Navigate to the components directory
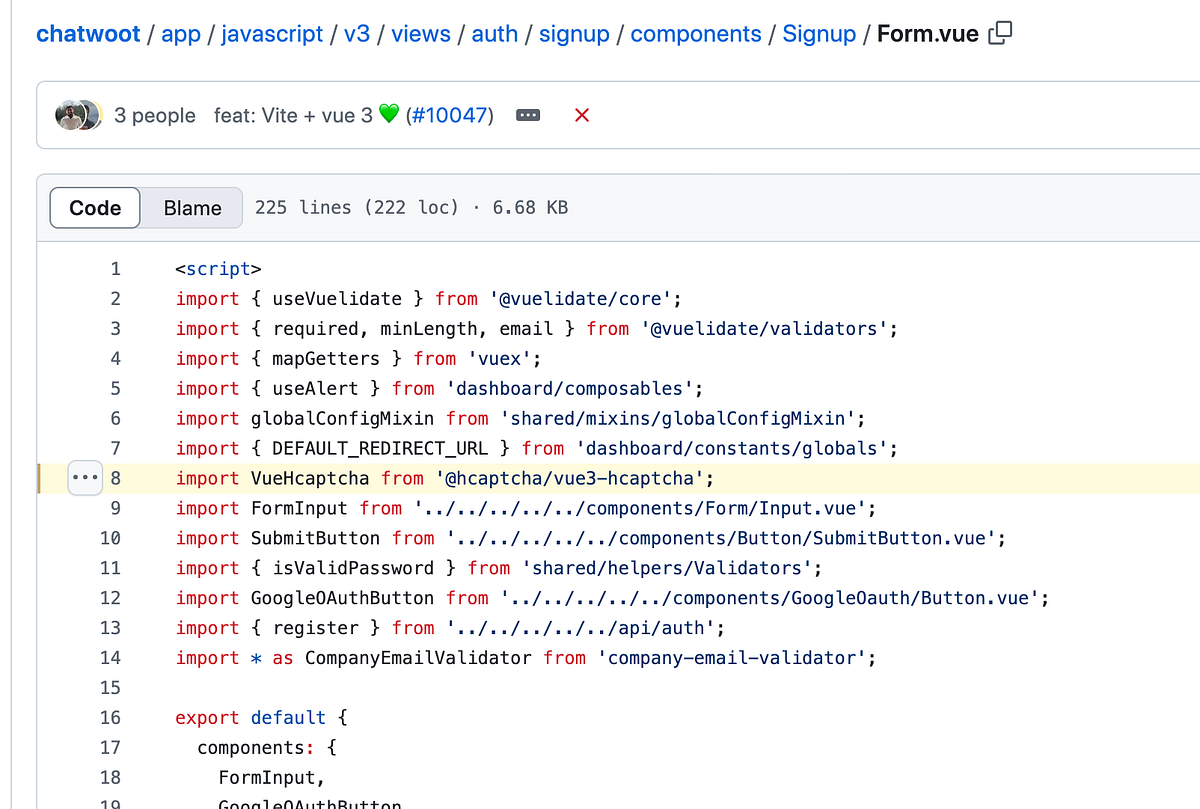This screenshot has width=1200, height=809. coord(696,33)
